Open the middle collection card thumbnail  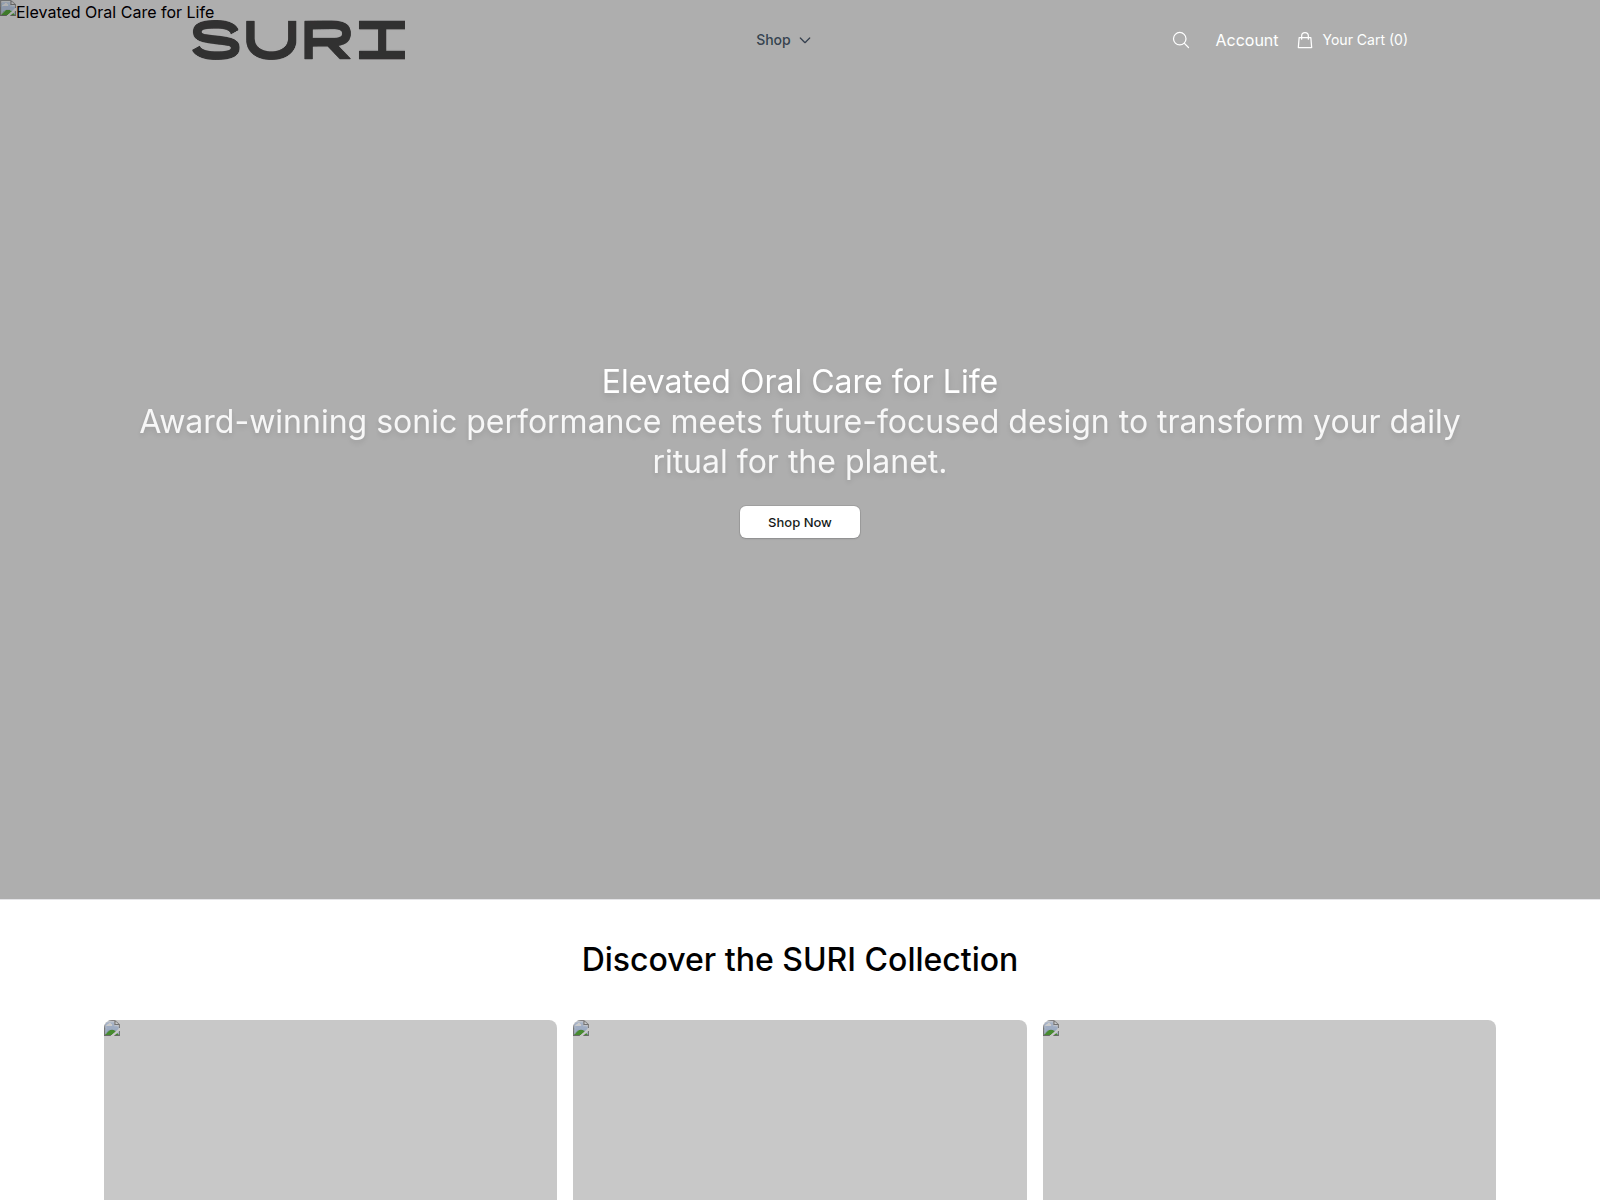pyautogui.click(x=800, y=1110)
